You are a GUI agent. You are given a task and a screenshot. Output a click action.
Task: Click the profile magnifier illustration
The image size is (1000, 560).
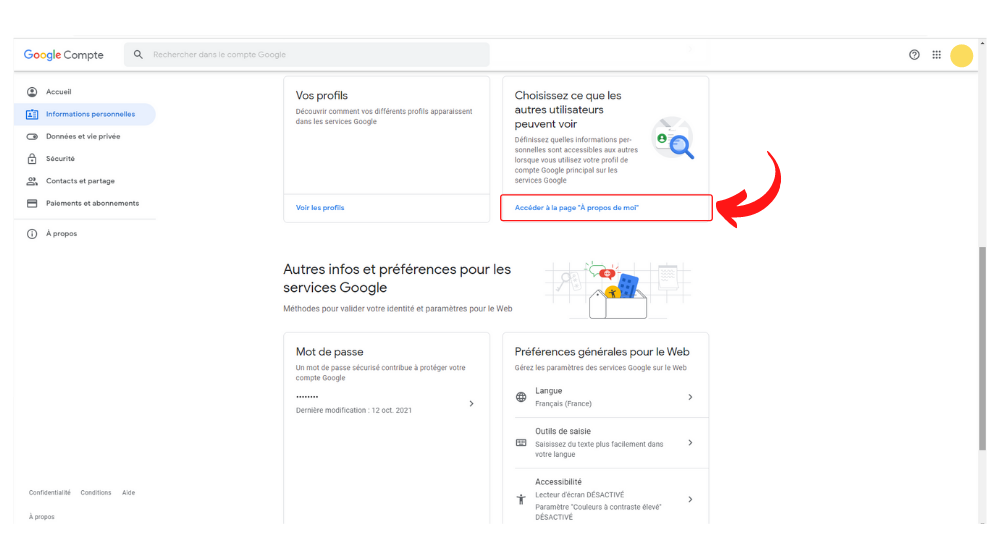tap(672, 138)
